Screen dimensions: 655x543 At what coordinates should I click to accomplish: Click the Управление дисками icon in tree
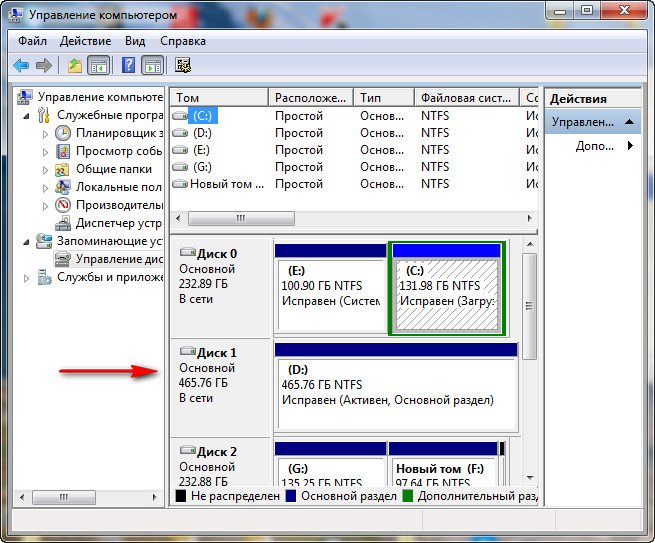coord(63,259)
